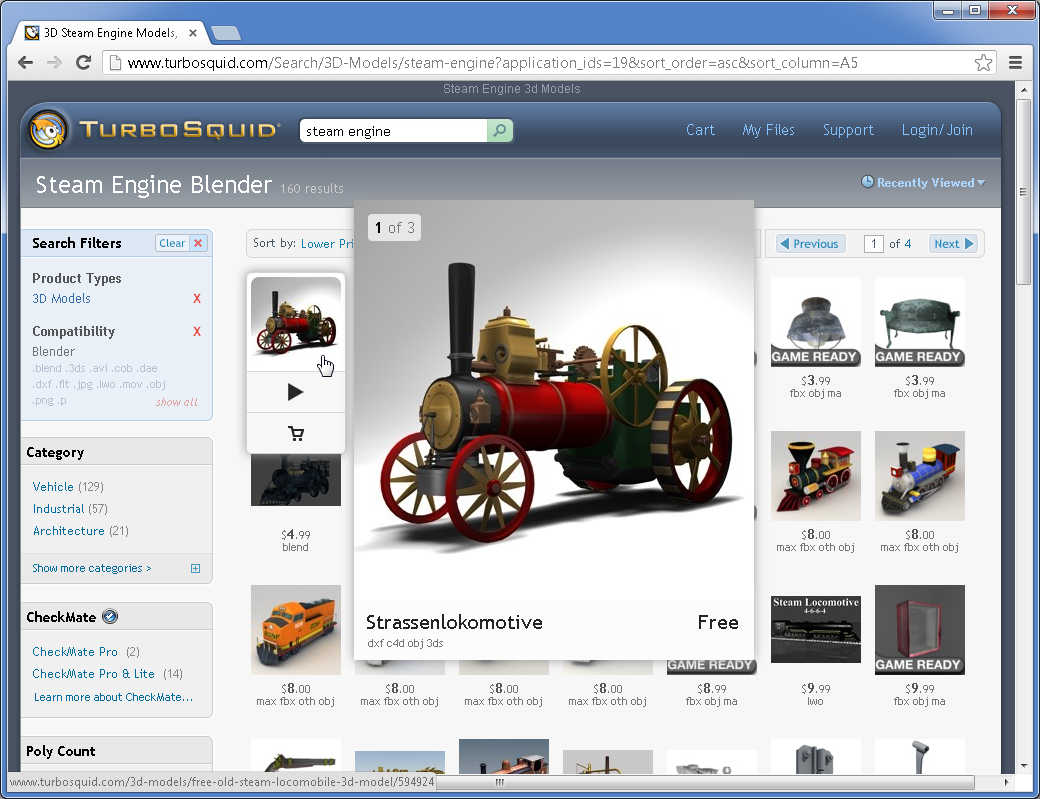
Task: Click the TurboSquid logo
Action: click(153, 129)
